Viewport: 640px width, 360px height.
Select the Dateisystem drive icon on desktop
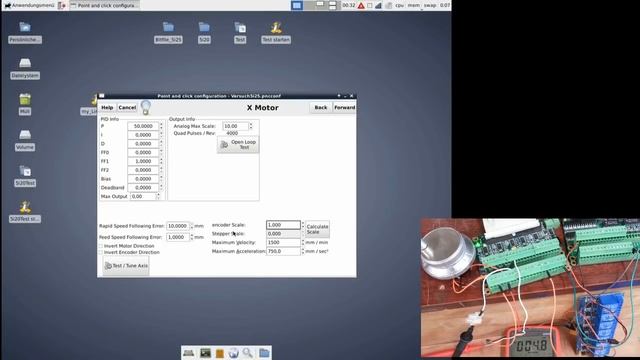(25, 63)
